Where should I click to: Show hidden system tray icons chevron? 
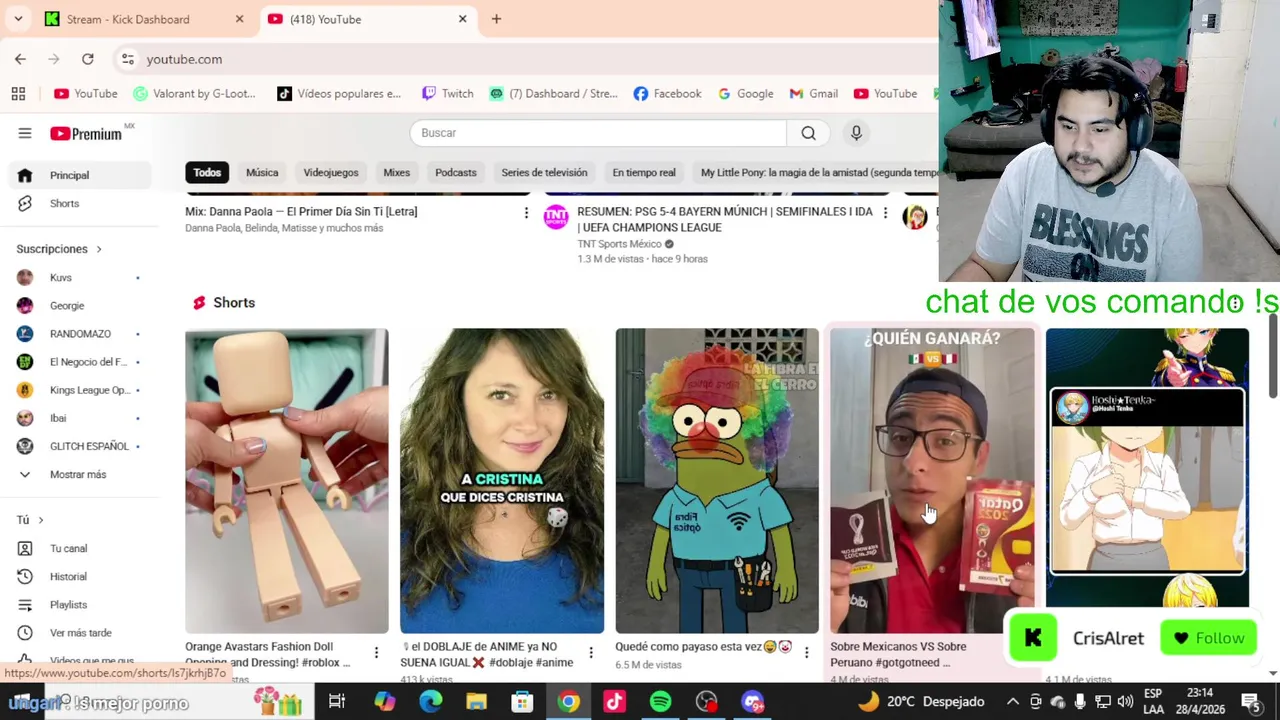pos(1012,702)
